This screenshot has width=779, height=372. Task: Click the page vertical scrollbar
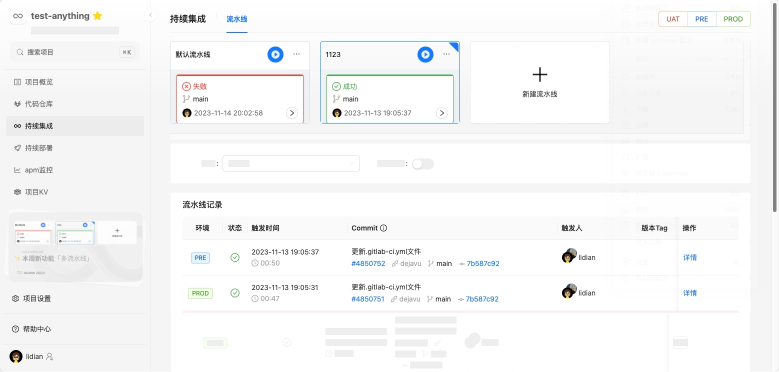coord(775,106)
